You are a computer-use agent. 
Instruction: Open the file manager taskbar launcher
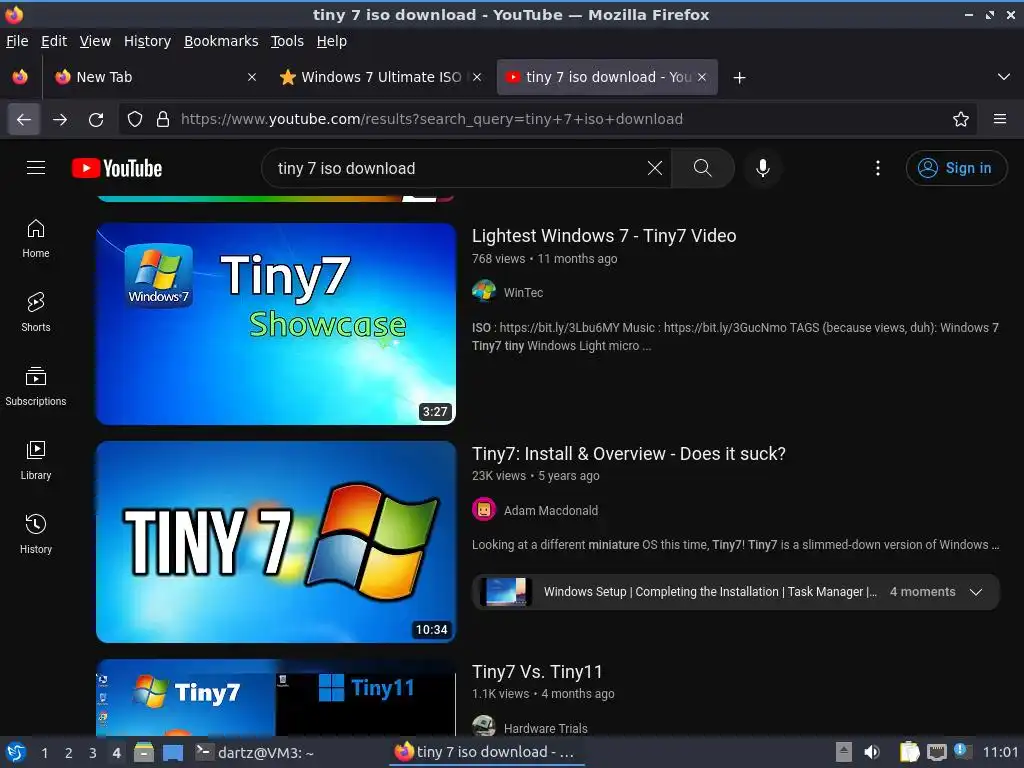pyautogui.click(x=144, y=752)
